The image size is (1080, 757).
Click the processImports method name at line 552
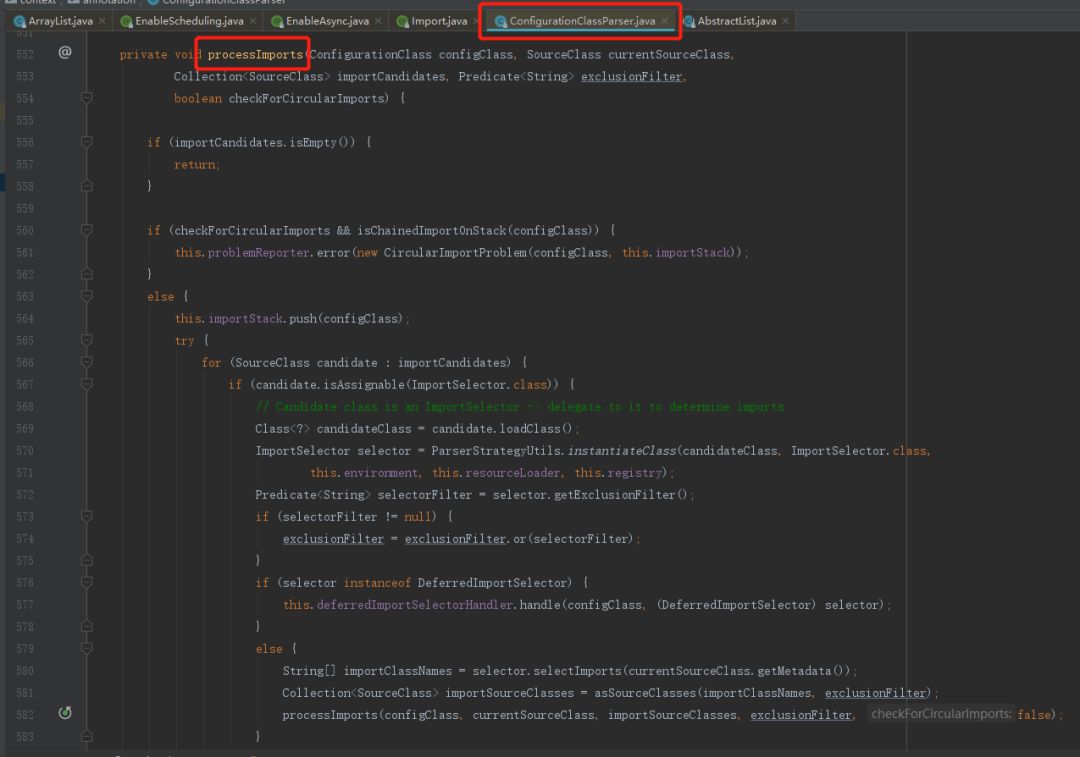[x=255, y=54]
